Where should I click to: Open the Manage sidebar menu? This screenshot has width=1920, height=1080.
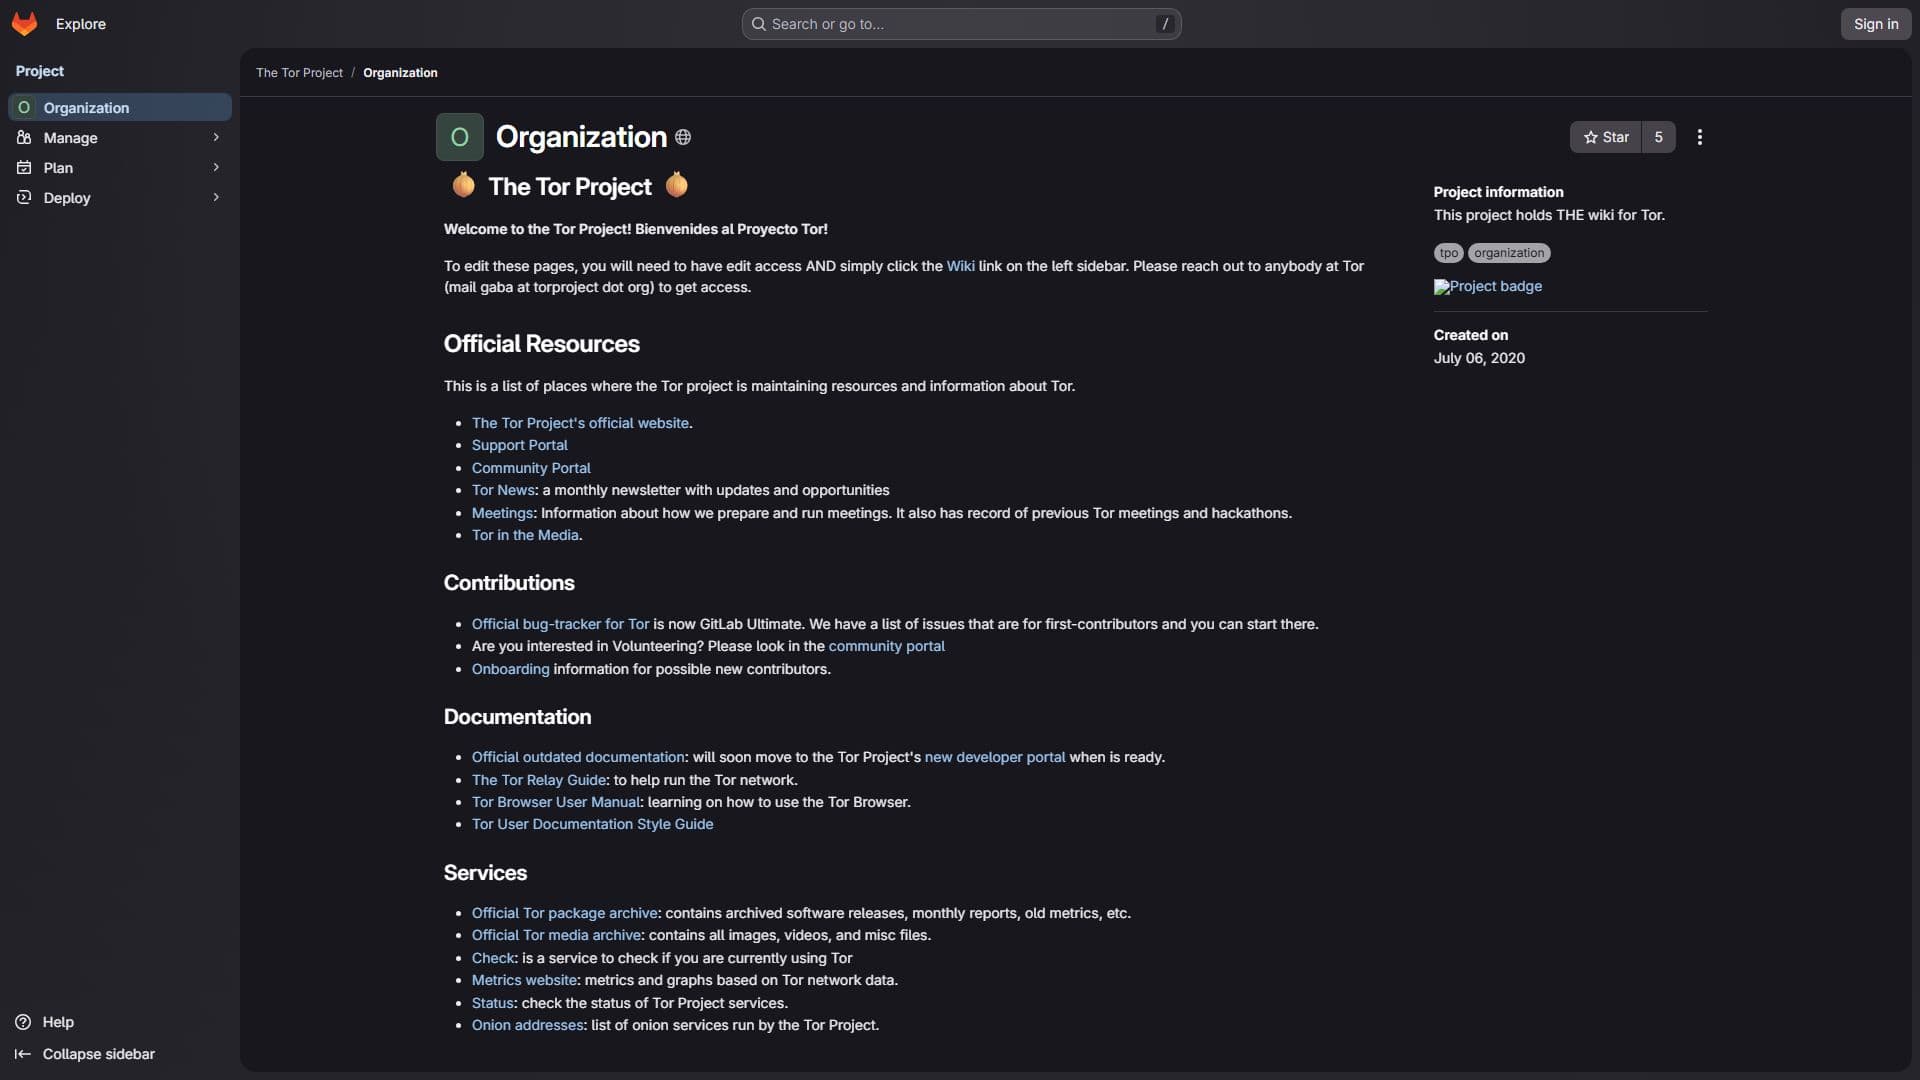[x=120, y=137]
